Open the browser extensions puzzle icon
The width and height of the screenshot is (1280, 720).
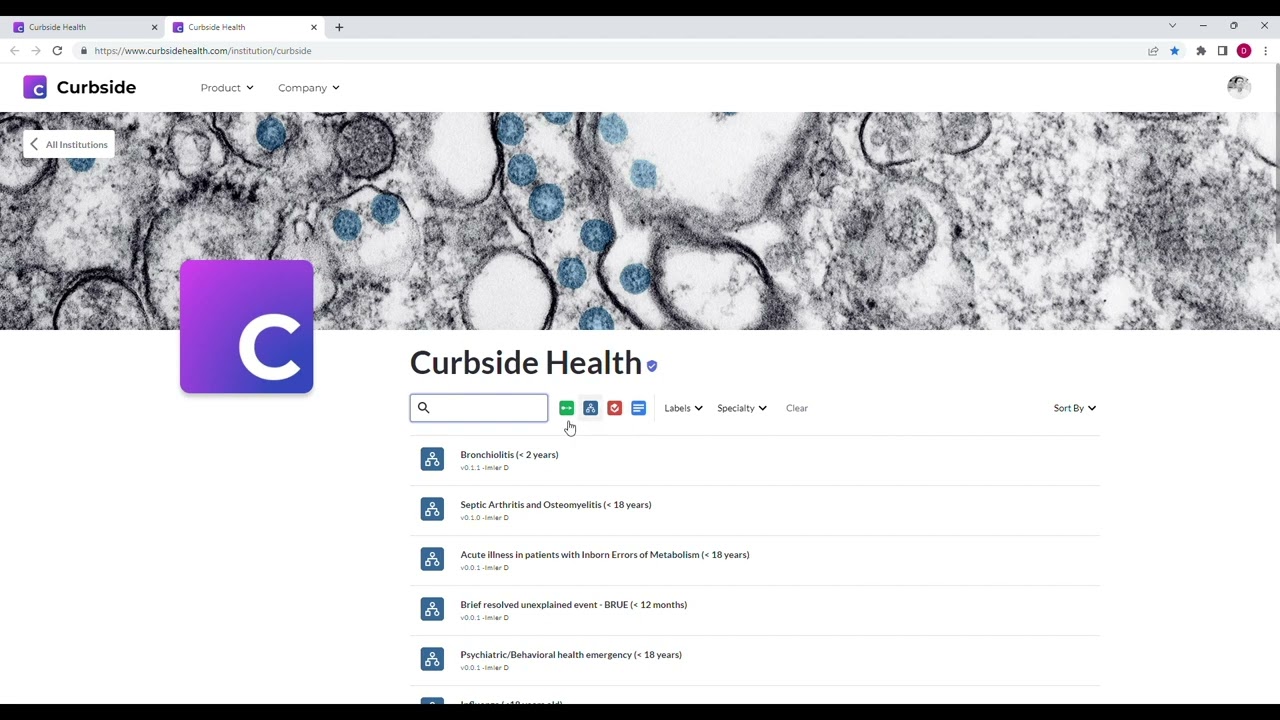coord(1201,51)
